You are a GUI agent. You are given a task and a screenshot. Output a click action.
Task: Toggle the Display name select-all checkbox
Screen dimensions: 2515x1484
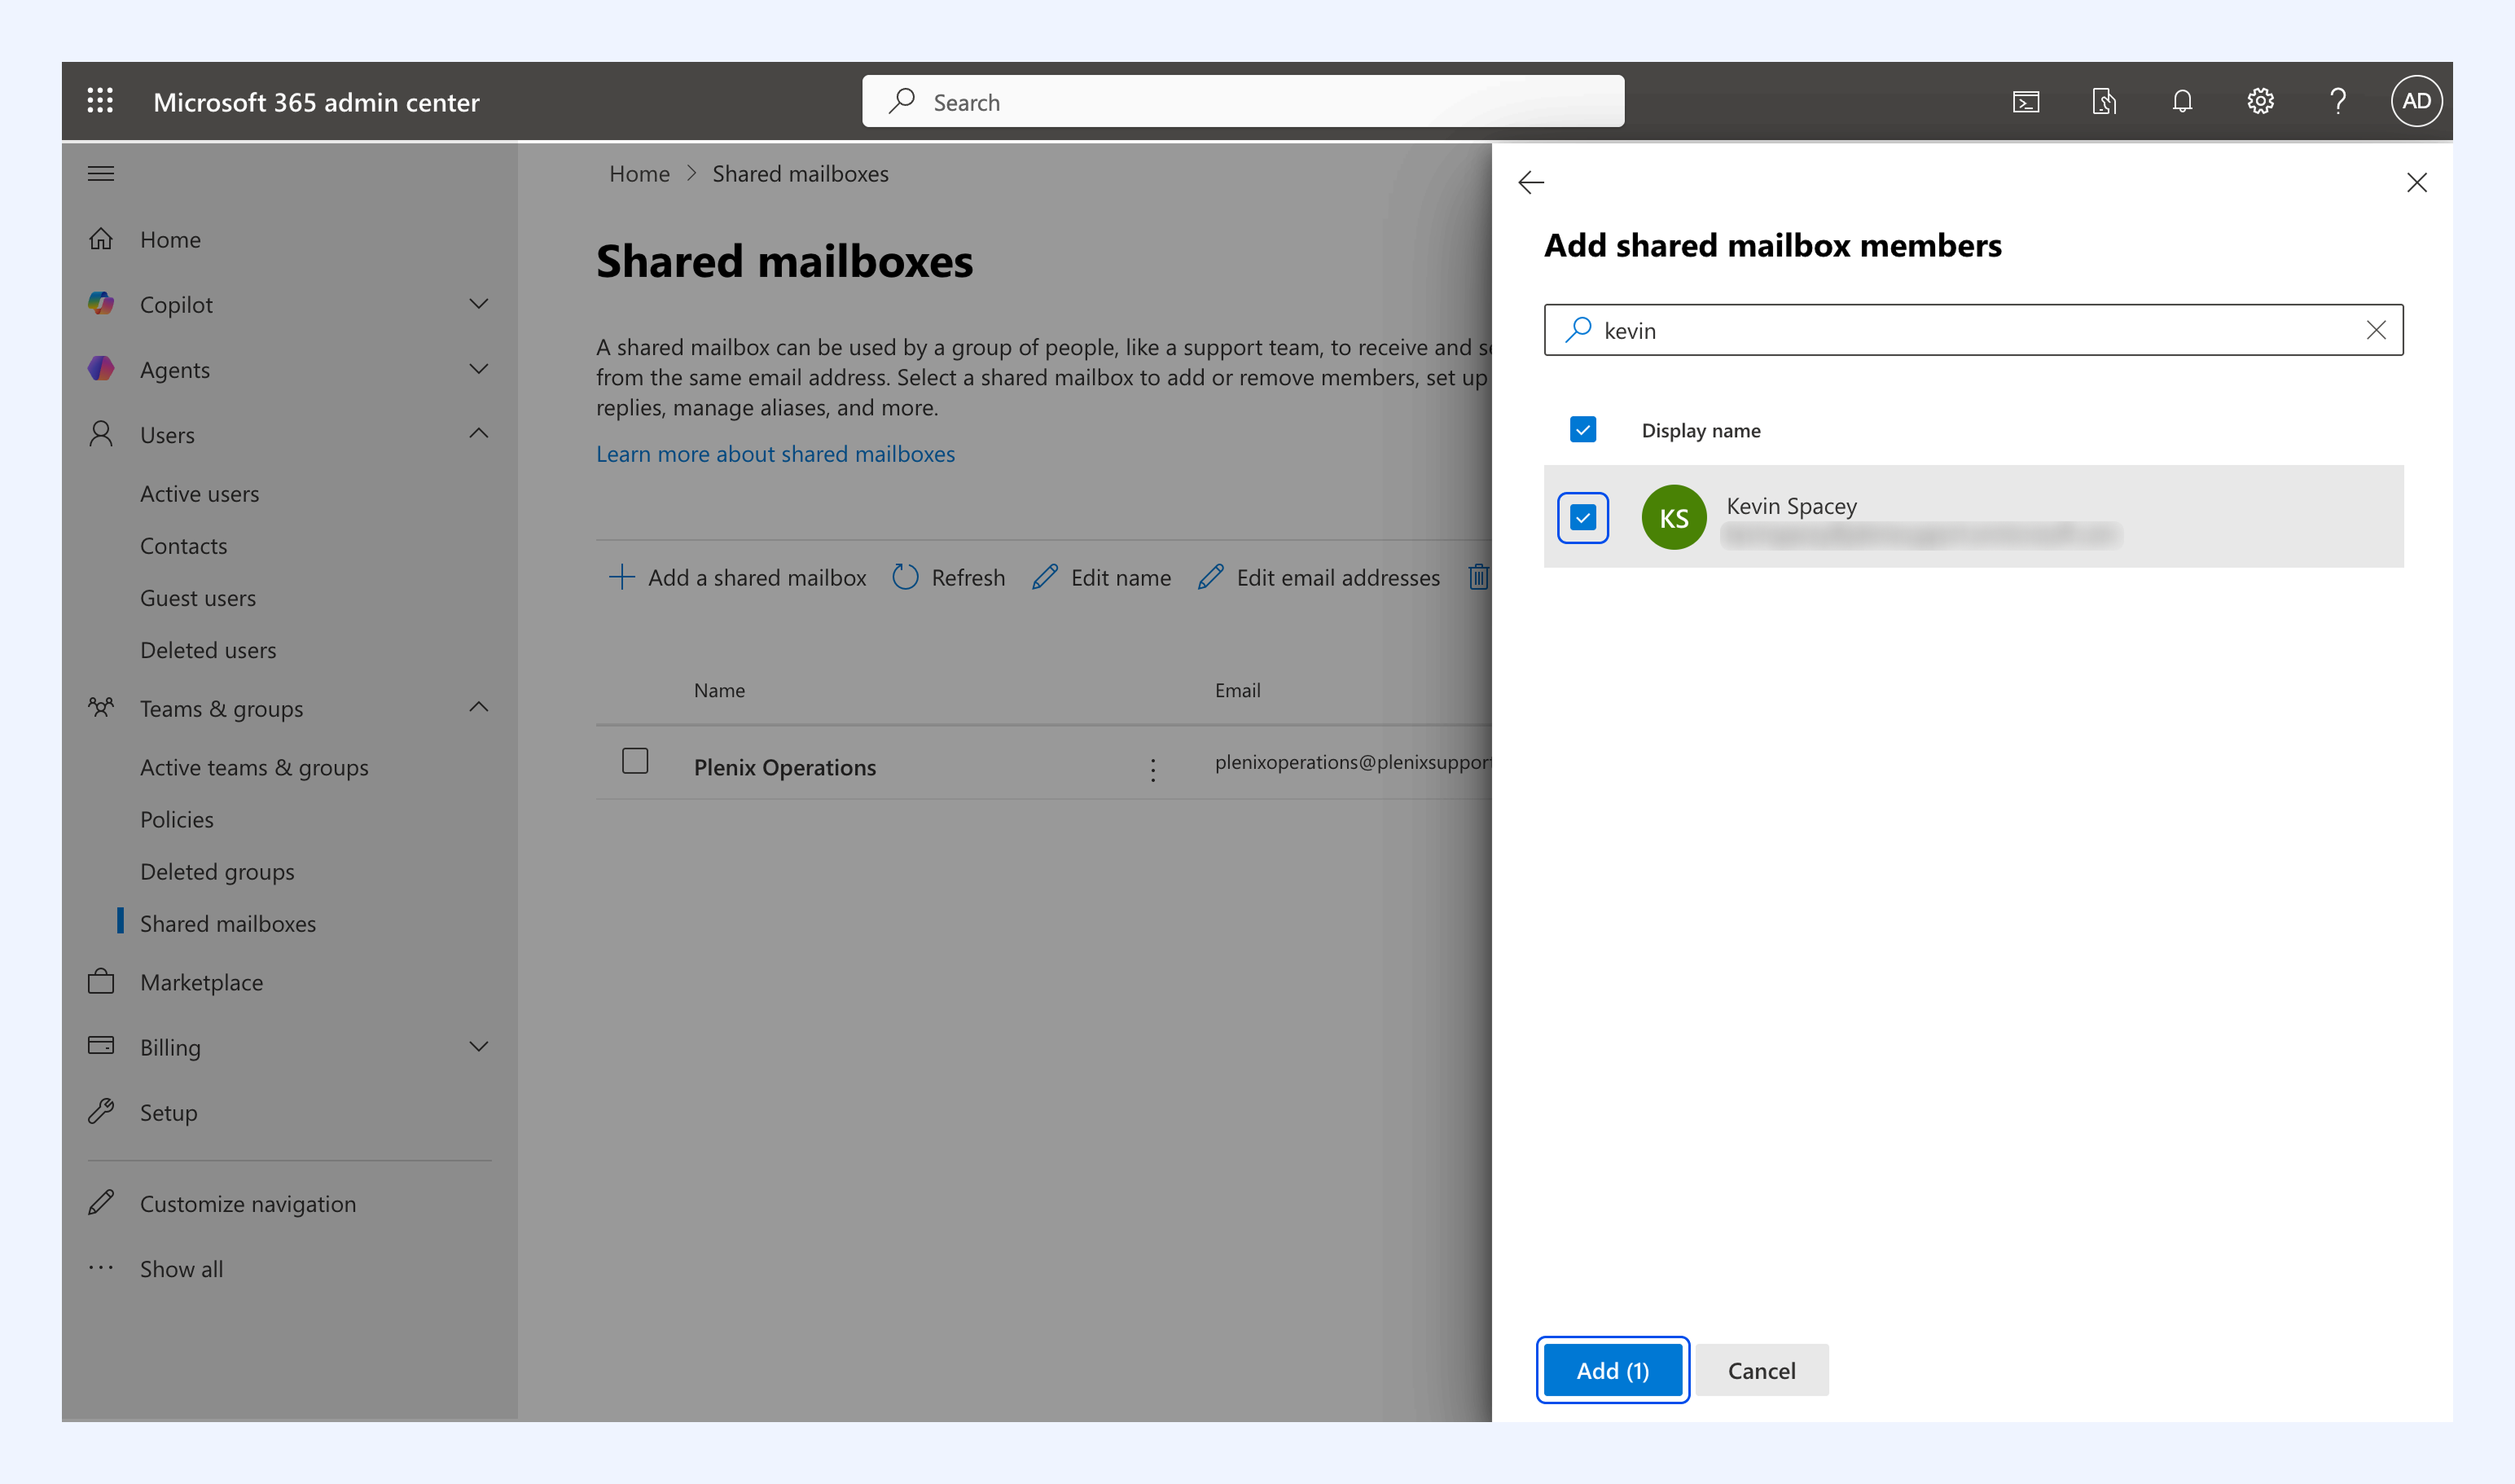tap(1582, 429)
